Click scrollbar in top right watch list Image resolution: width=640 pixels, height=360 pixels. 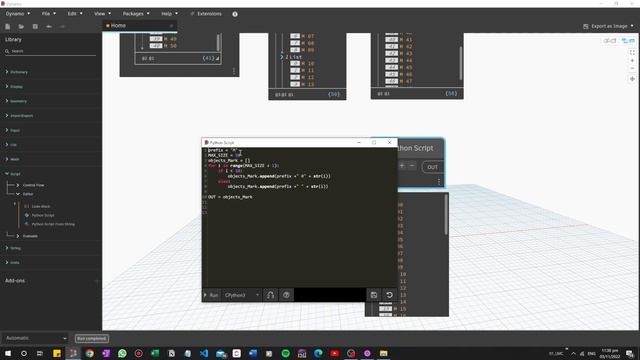click(461, 63)
